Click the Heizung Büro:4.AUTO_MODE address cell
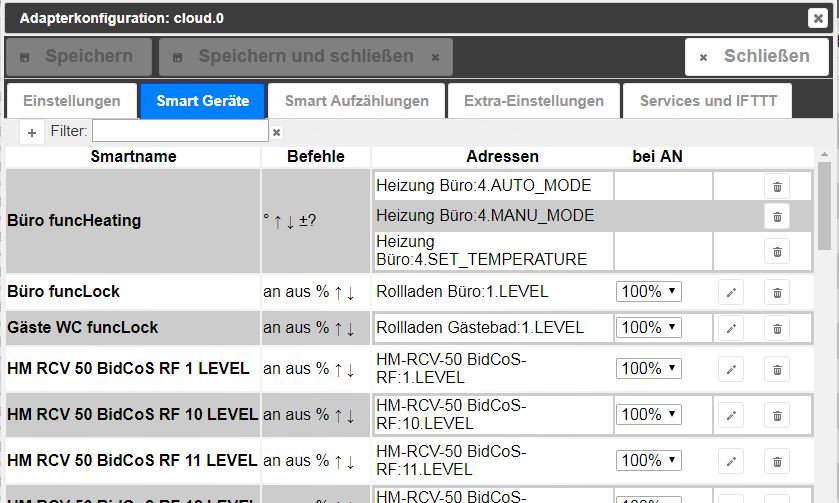 click(493, 186)
